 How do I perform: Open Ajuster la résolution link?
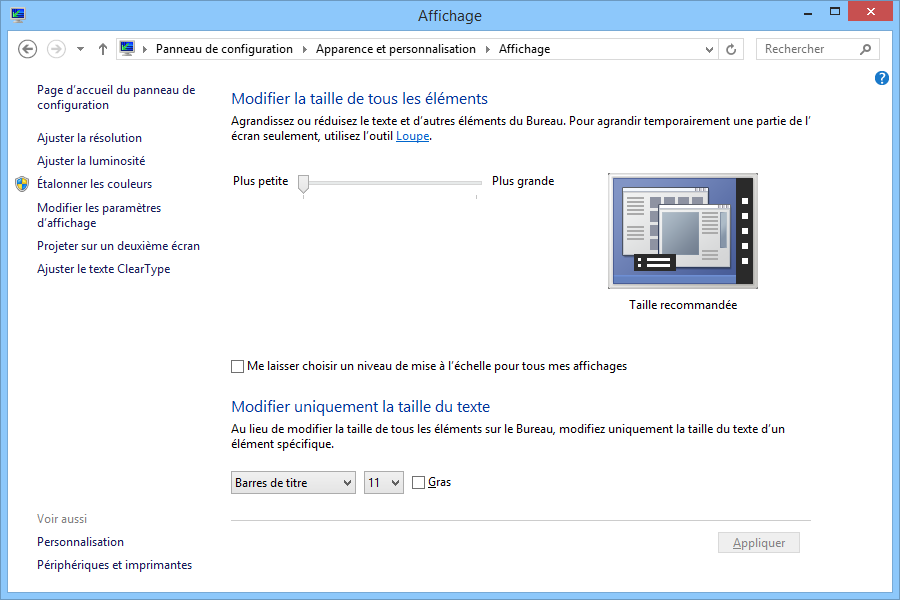tap(90, 138)
